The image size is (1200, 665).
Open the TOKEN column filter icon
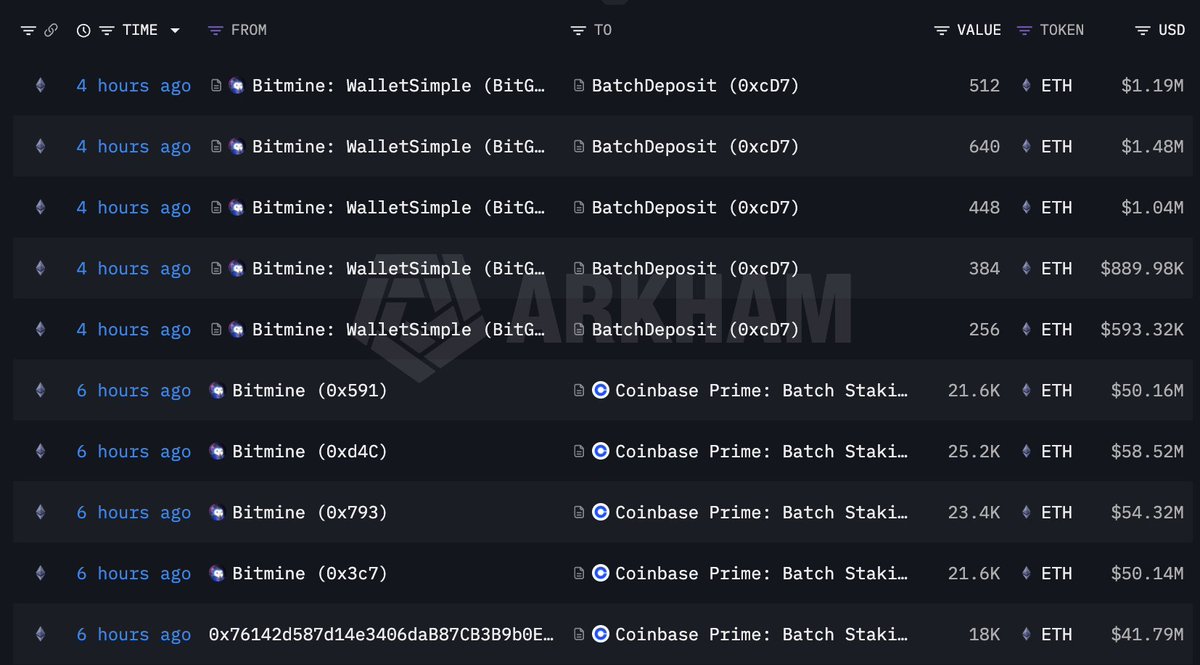click(x=1024, y=31)
